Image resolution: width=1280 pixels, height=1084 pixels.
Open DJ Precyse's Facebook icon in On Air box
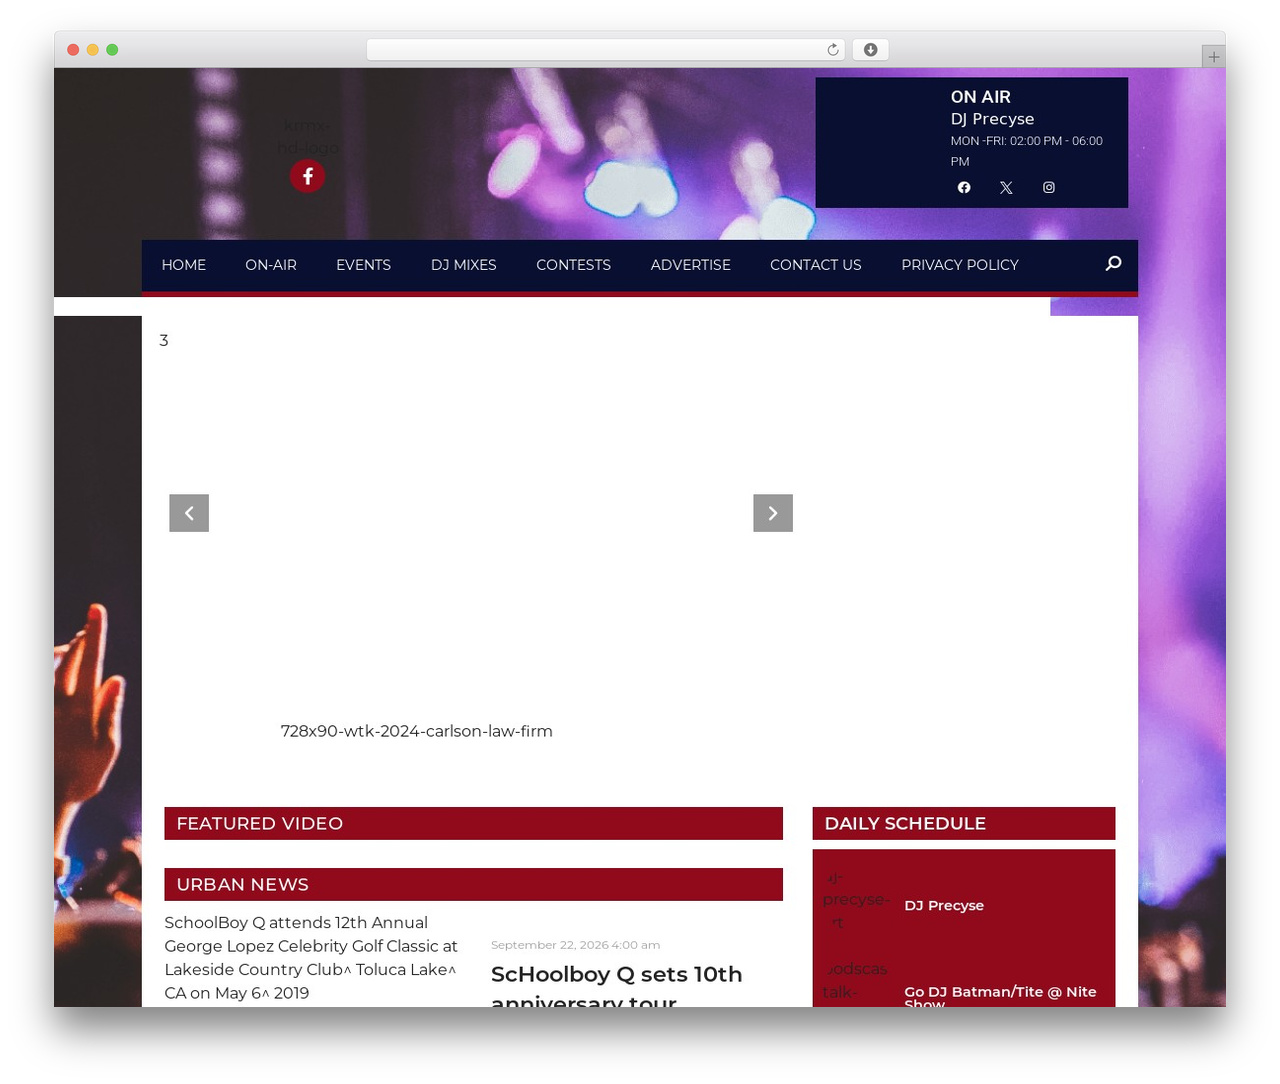click(964, 188)
